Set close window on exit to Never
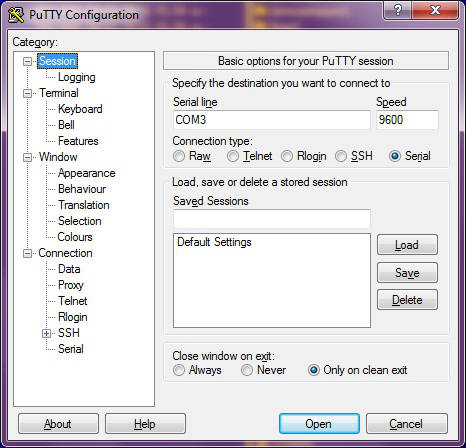This screenshot has width=466, height=448. pyautogui.click(x=247, y=370)
